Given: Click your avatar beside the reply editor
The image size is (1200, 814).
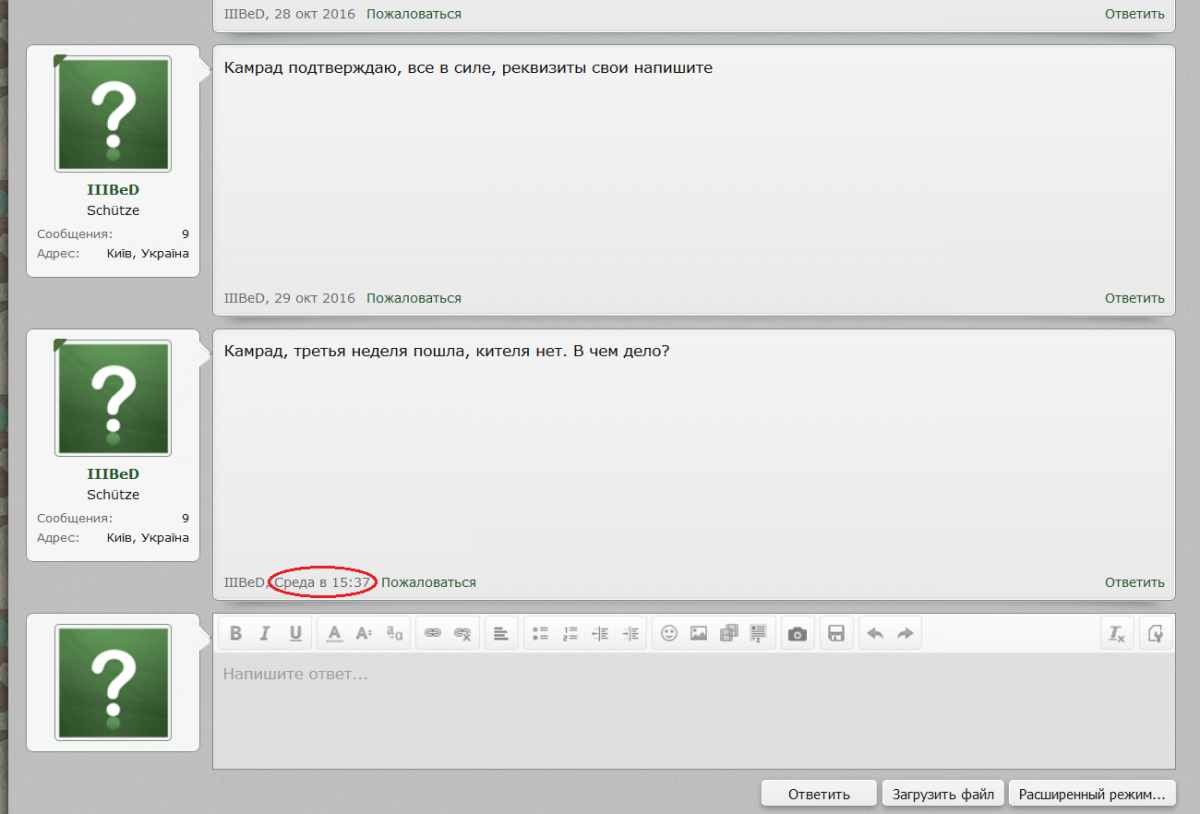Looking at the screenshot, I should click(113, 683).
